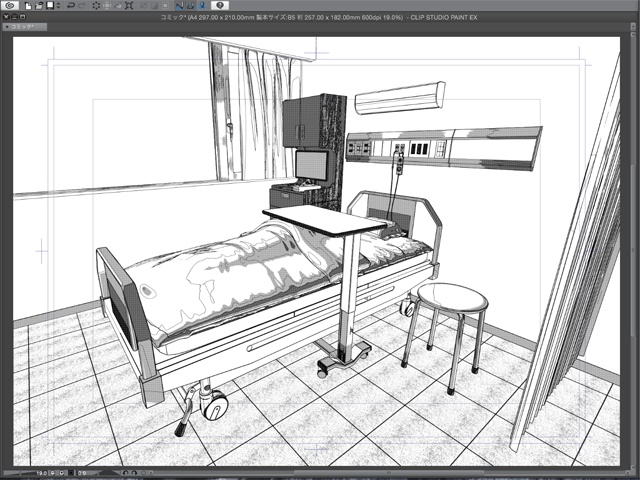Click the Clear Outside Selection icon
The height and width of the screenshot is (480, 640).
point(107,6)
